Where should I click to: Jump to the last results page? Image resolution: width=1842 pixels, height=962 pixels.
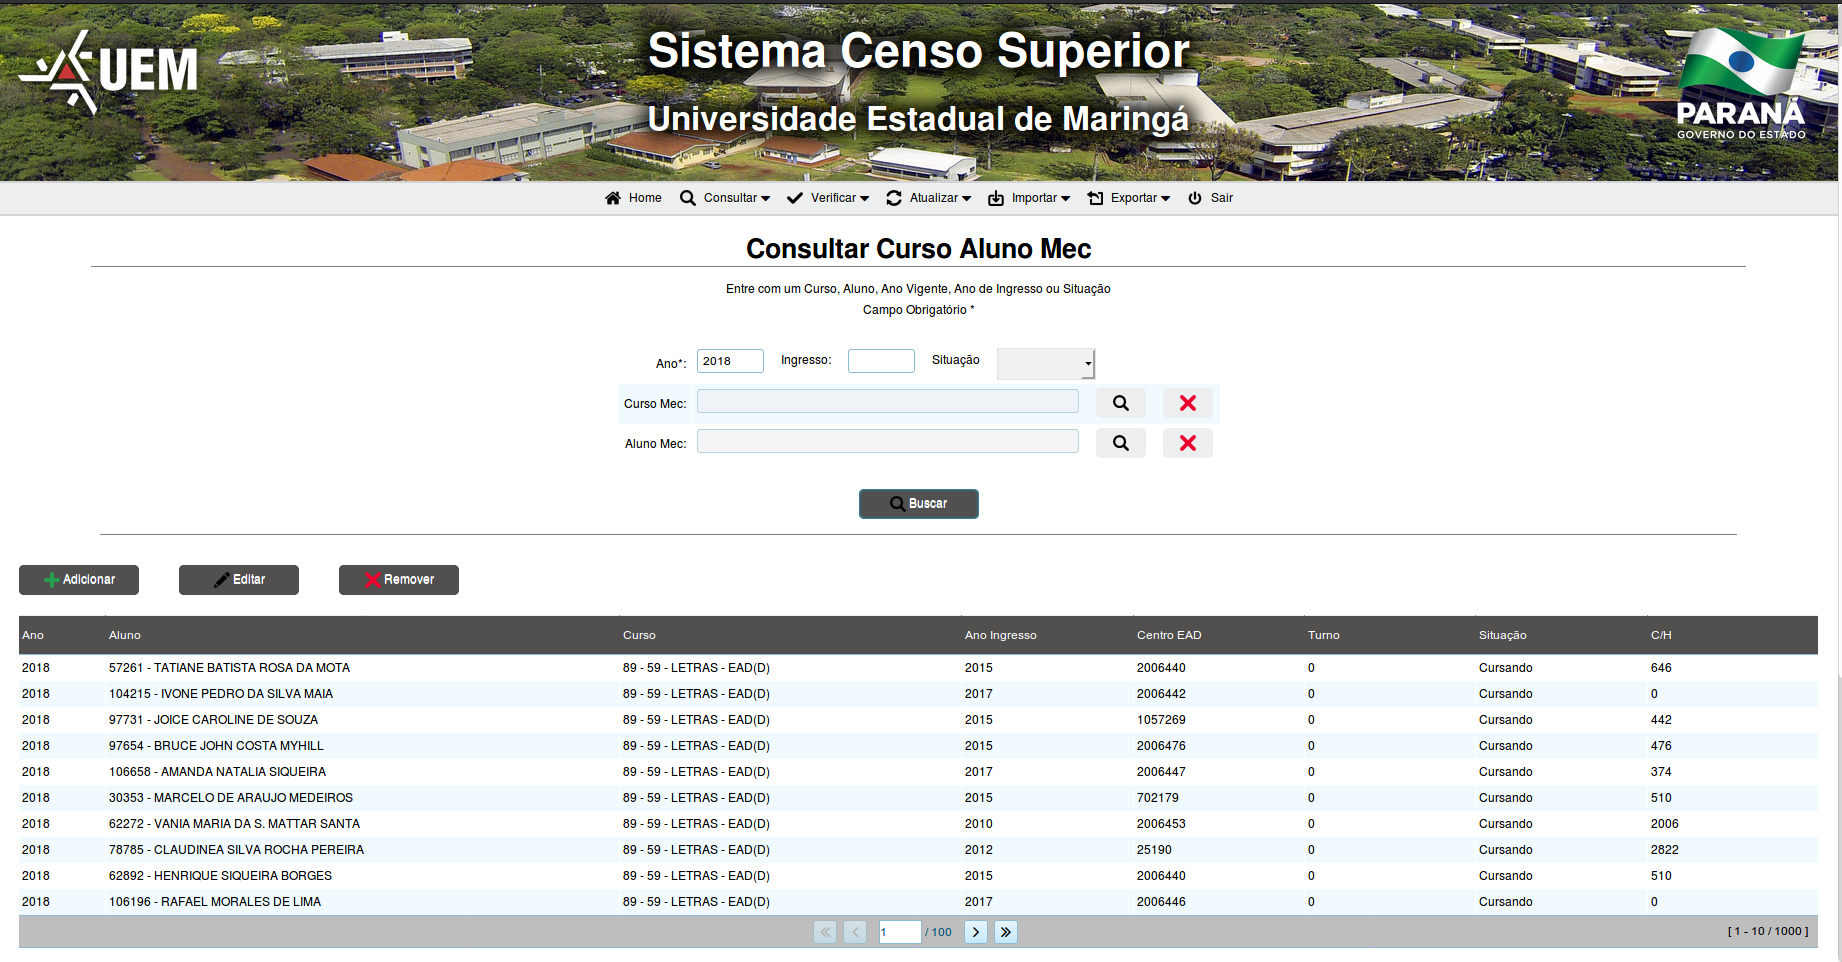tap(1005, 931)
